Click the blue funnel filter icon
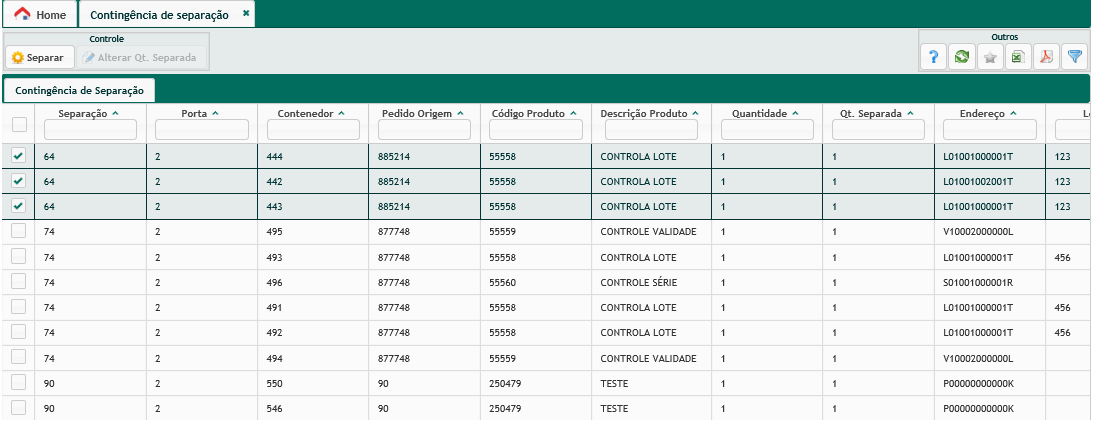The image size is (1096, 425). coord(1074,57)
